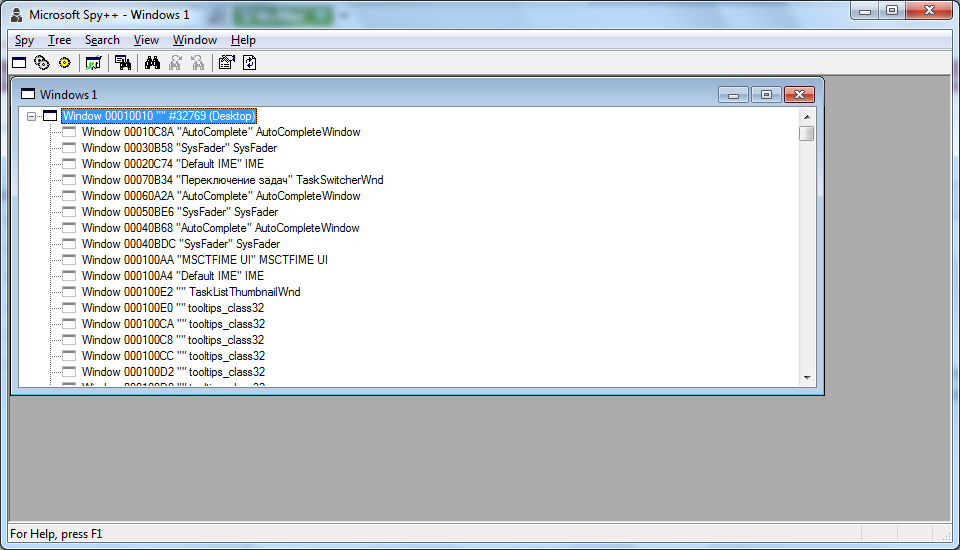Open a new Windows view from toolbar
The image size is (960, 550).
coord(19,62)
